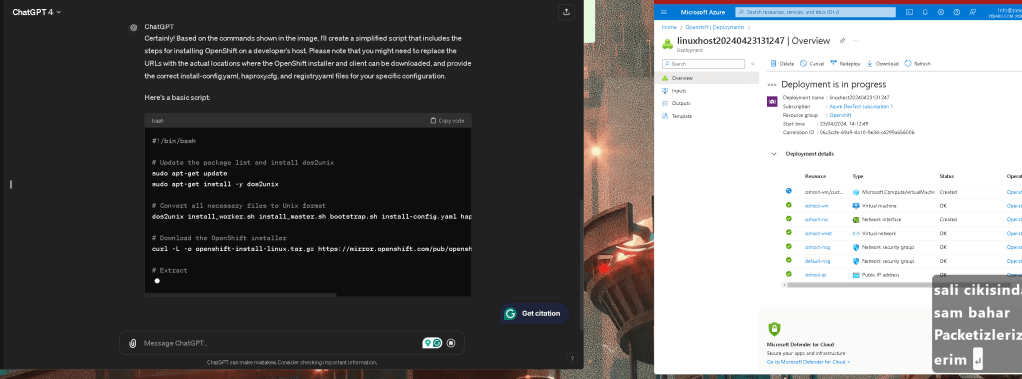Viewport: 1022px width, 379px height.
Task: Open the default-nsg resource link
Action: coord(817,261)
